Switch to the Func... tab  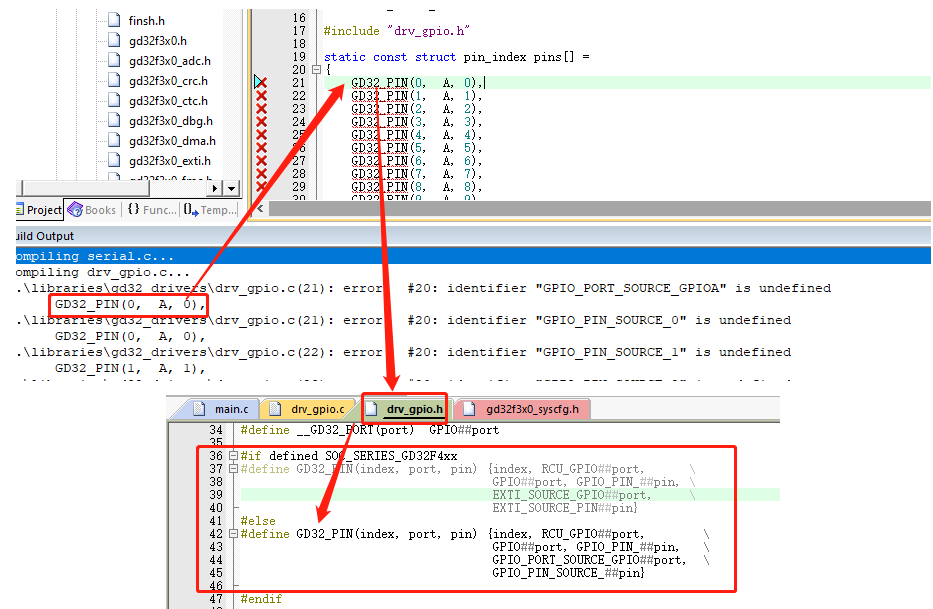point(152,210)
